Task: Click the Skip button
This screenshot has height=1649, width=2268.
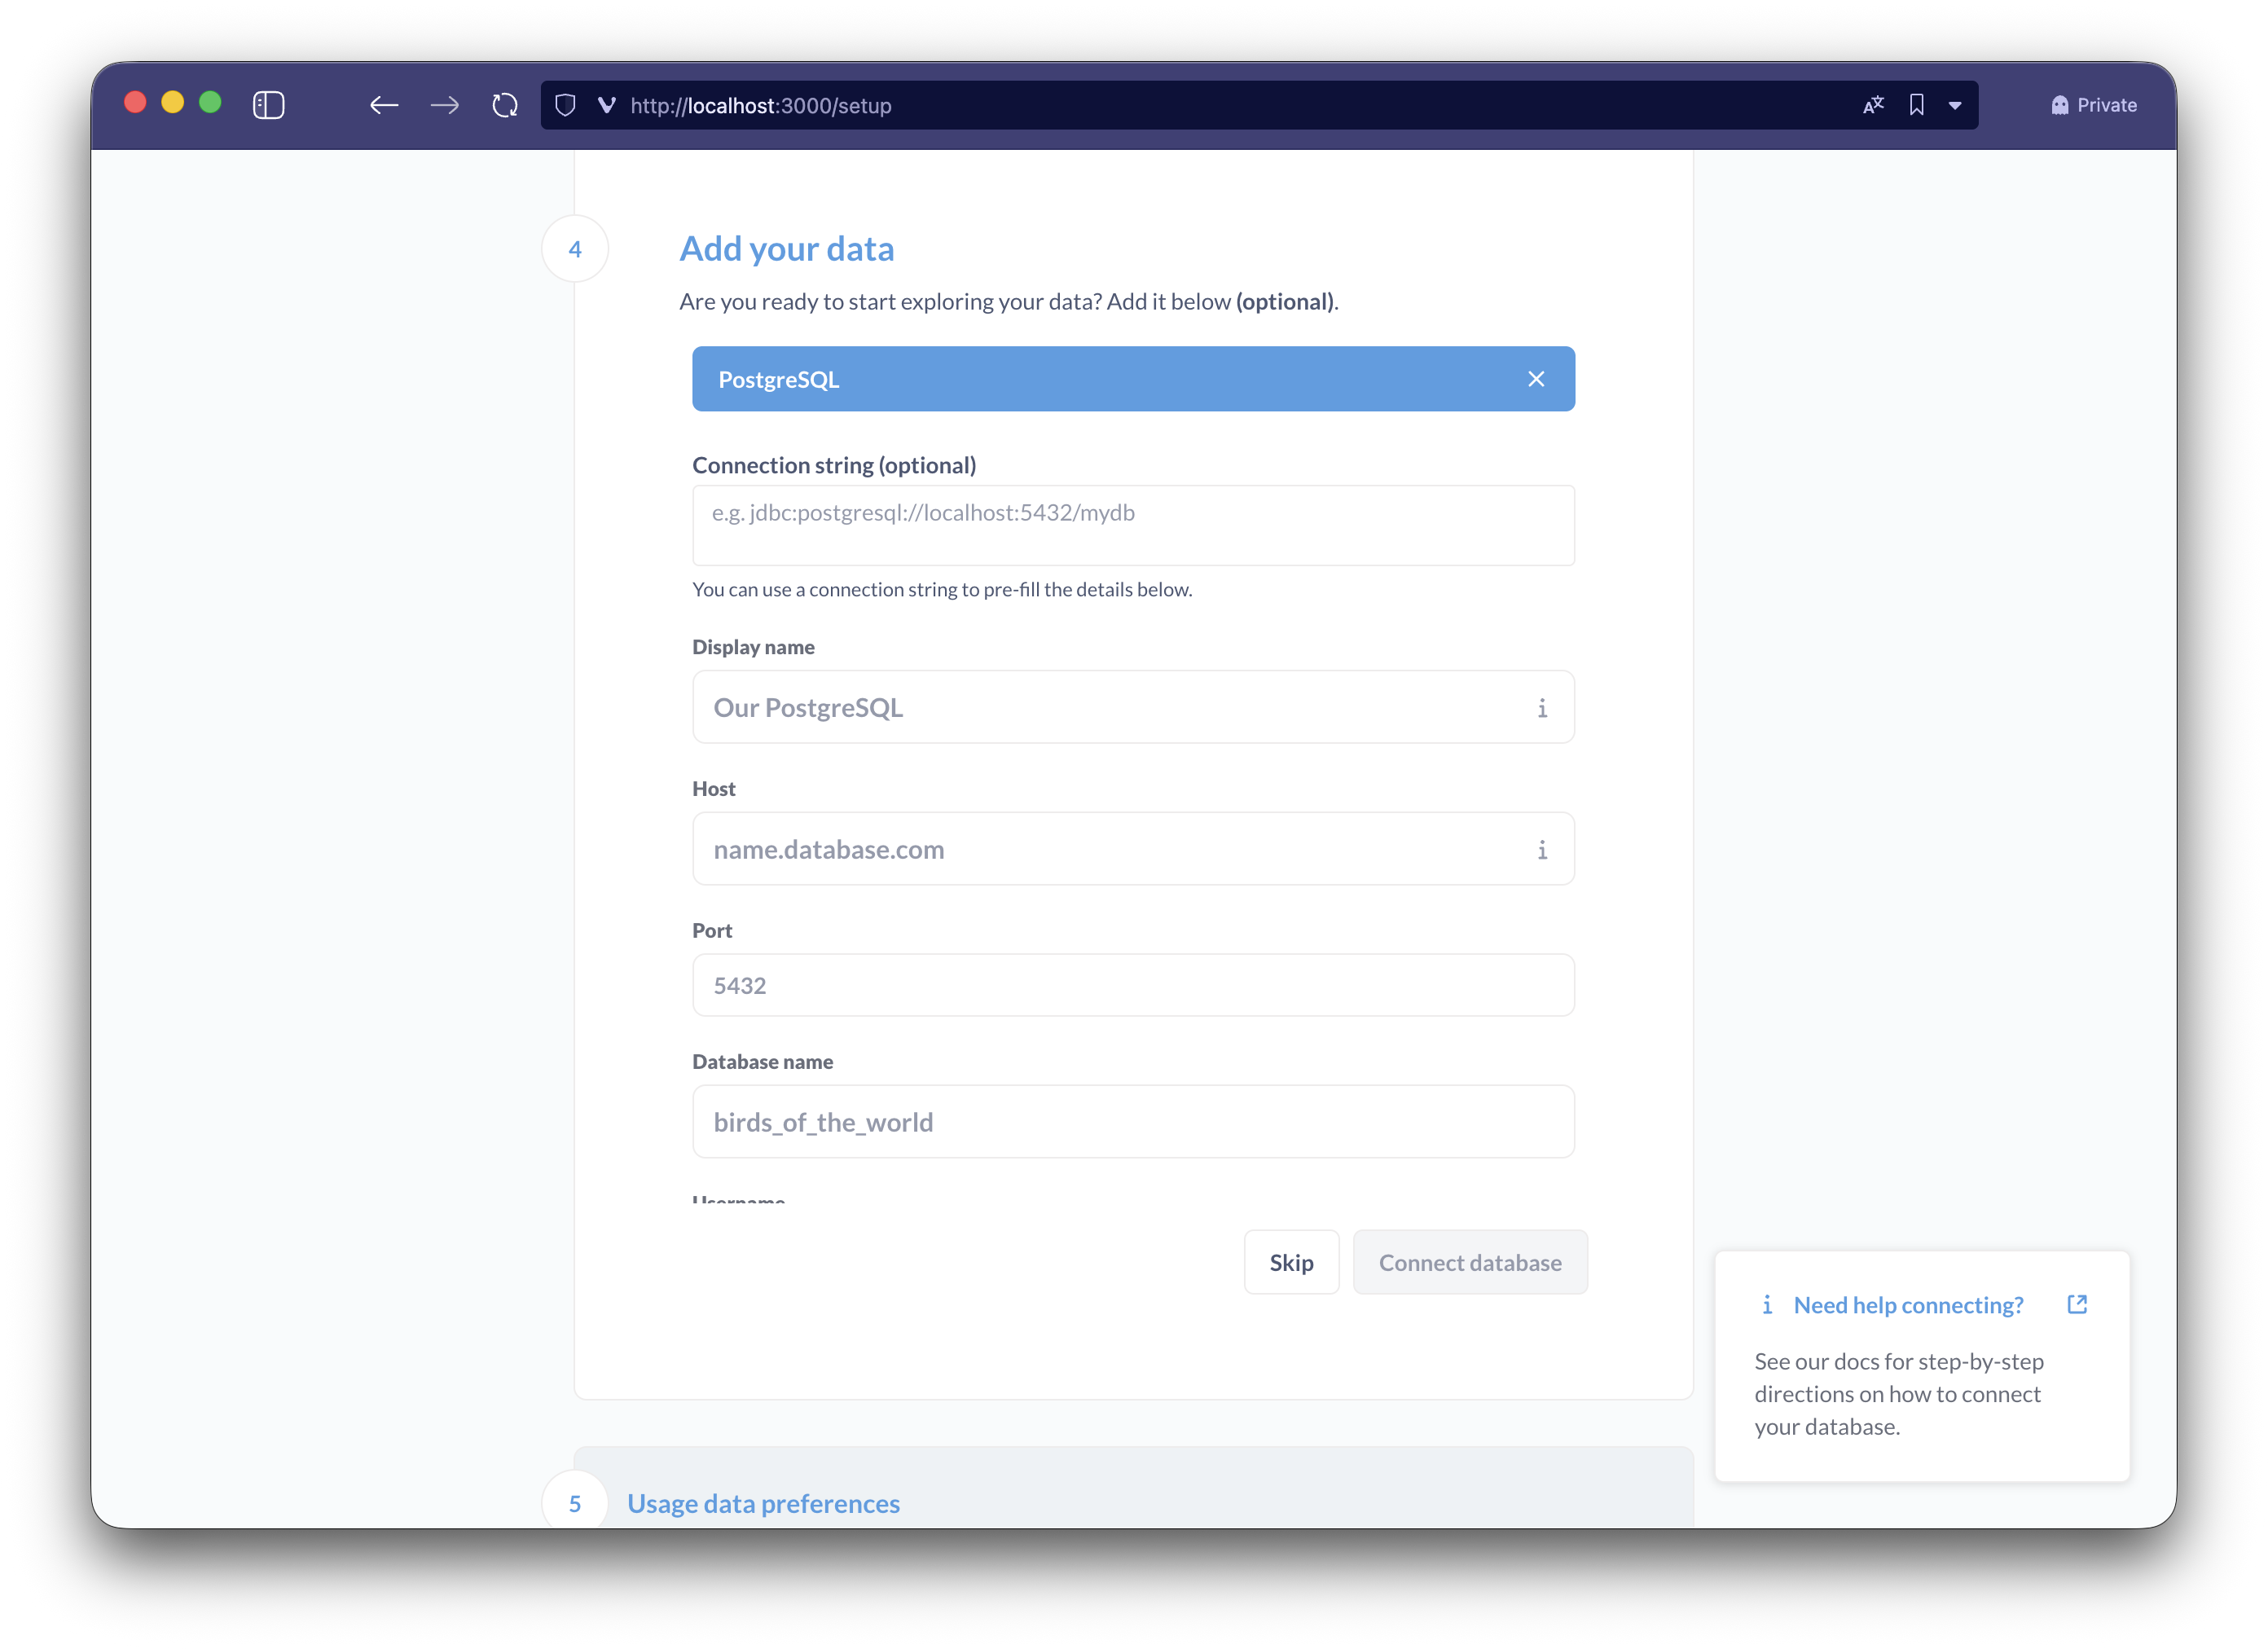Action: (x=1291, y=1262)
